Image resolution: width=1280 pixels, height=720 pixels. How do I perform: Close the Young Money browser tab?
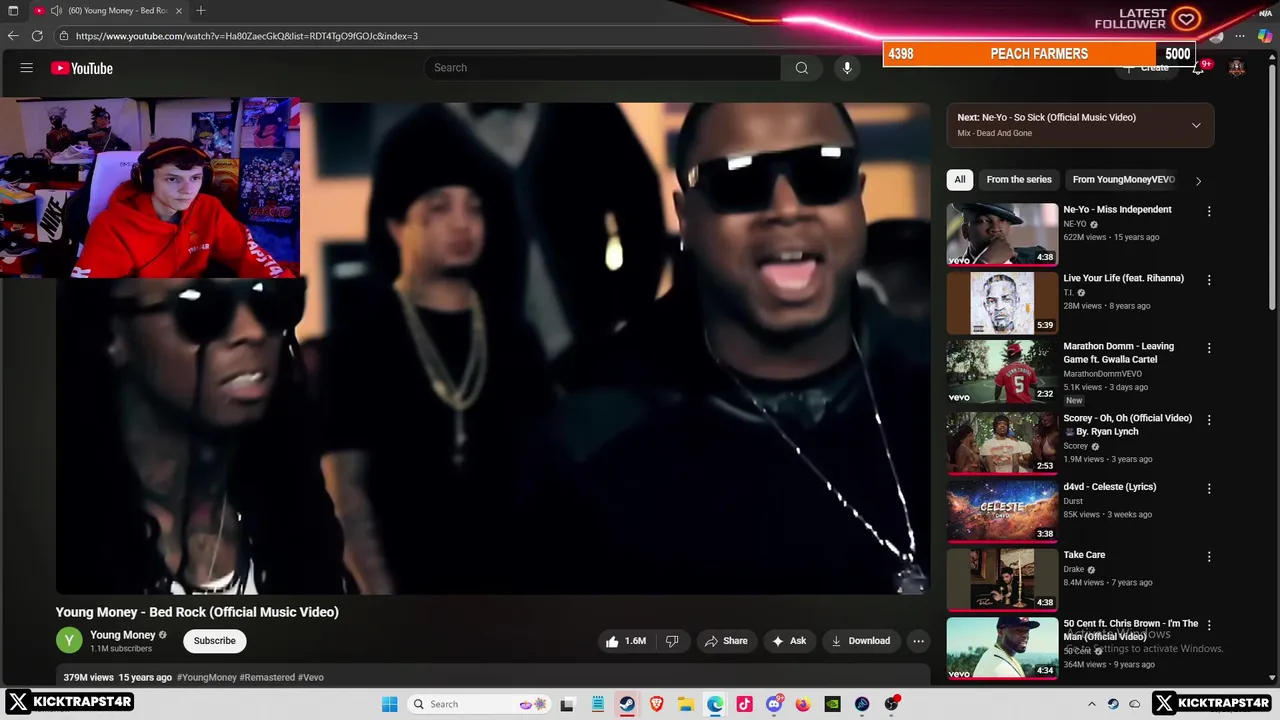click(x=179, y=10)
